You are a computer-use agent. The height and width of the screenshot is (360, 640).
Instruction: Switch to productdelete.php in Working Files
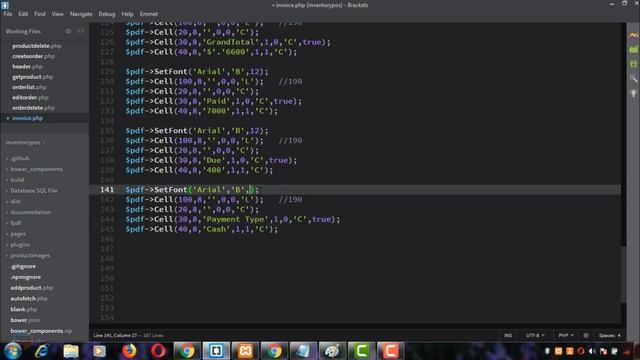[x=37, y=46]
